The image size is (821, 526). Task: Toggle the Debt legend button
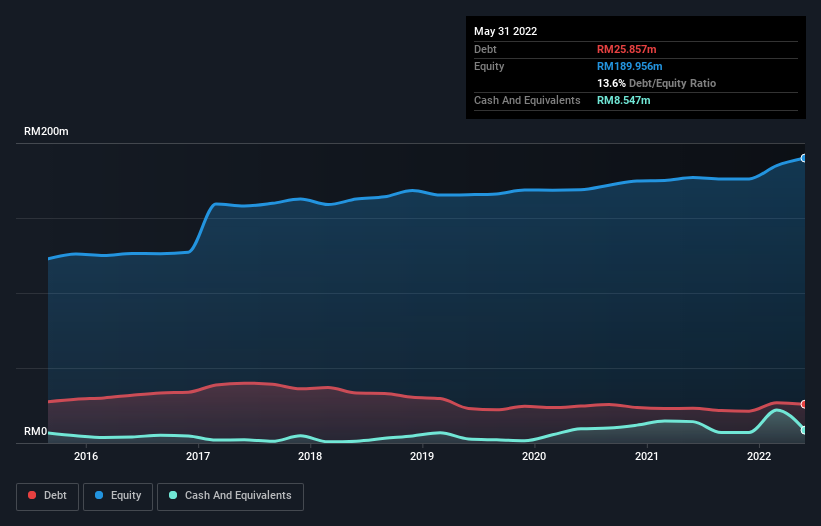click(48, 496)
